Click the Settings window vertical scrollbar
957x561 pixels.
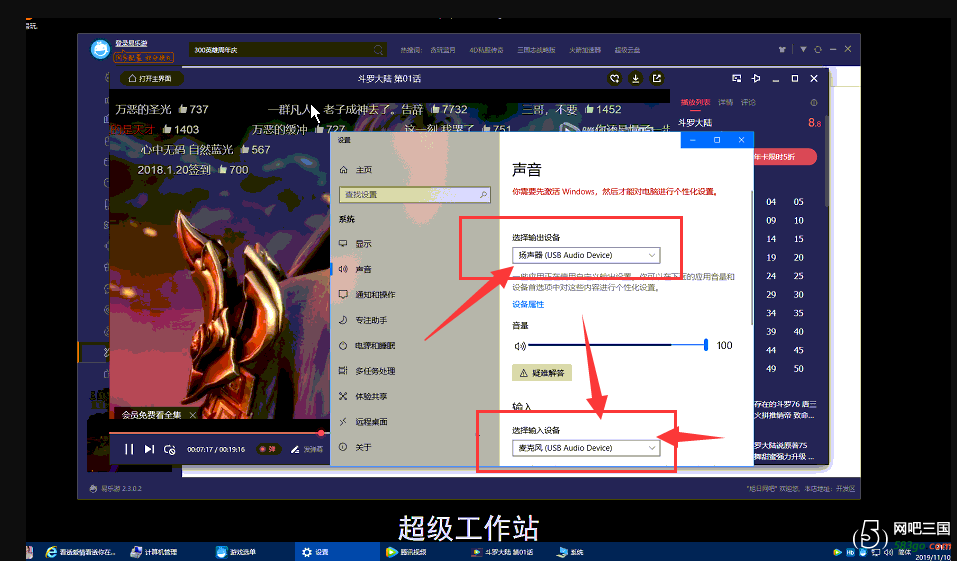751,256
